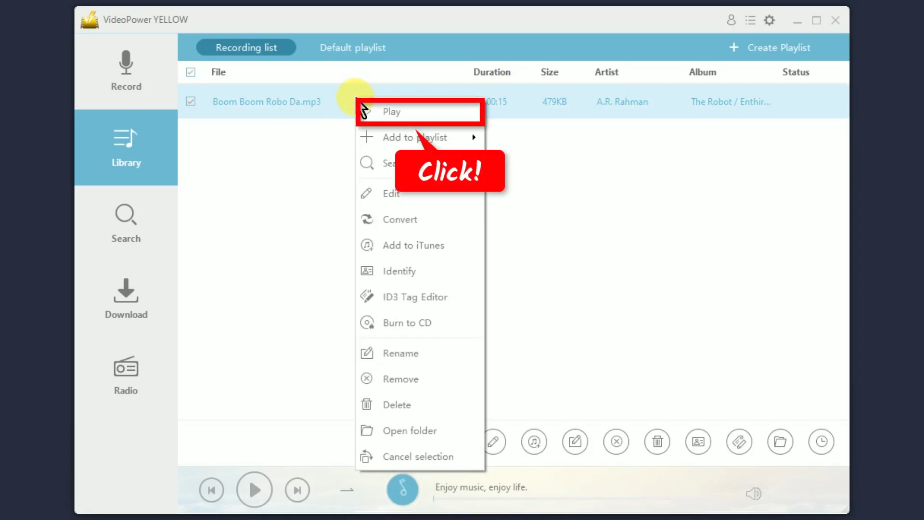Click the size cell 479KB
This screenshot has height=520, width=924.
(x=555, y=101)
